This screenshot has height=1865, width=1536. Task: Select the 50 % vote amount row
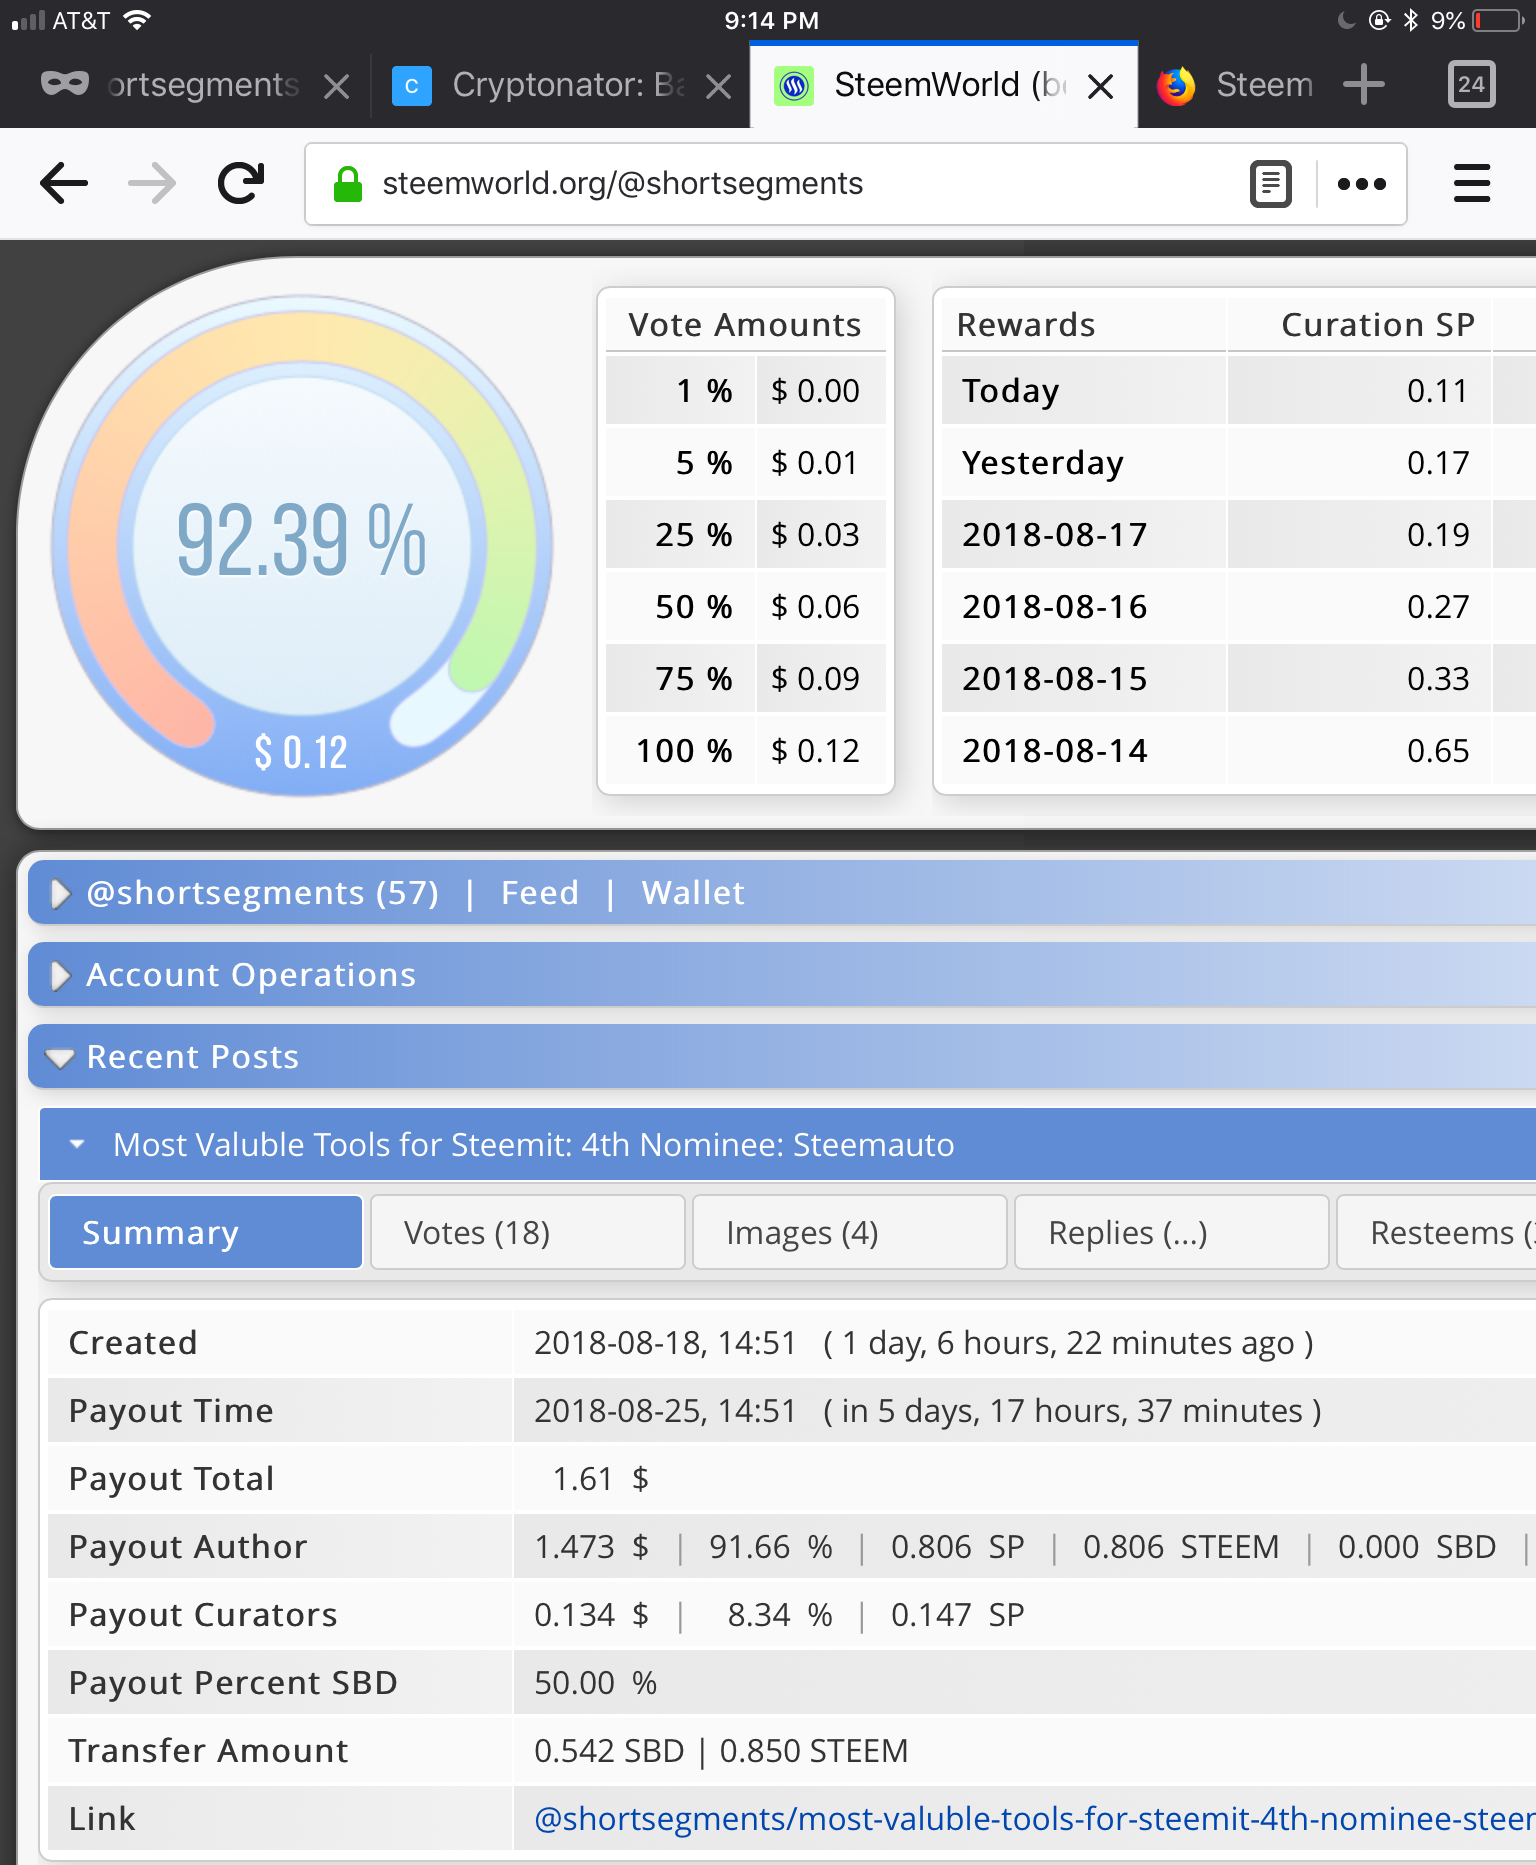pyautogui.click(x=746, y=607)
